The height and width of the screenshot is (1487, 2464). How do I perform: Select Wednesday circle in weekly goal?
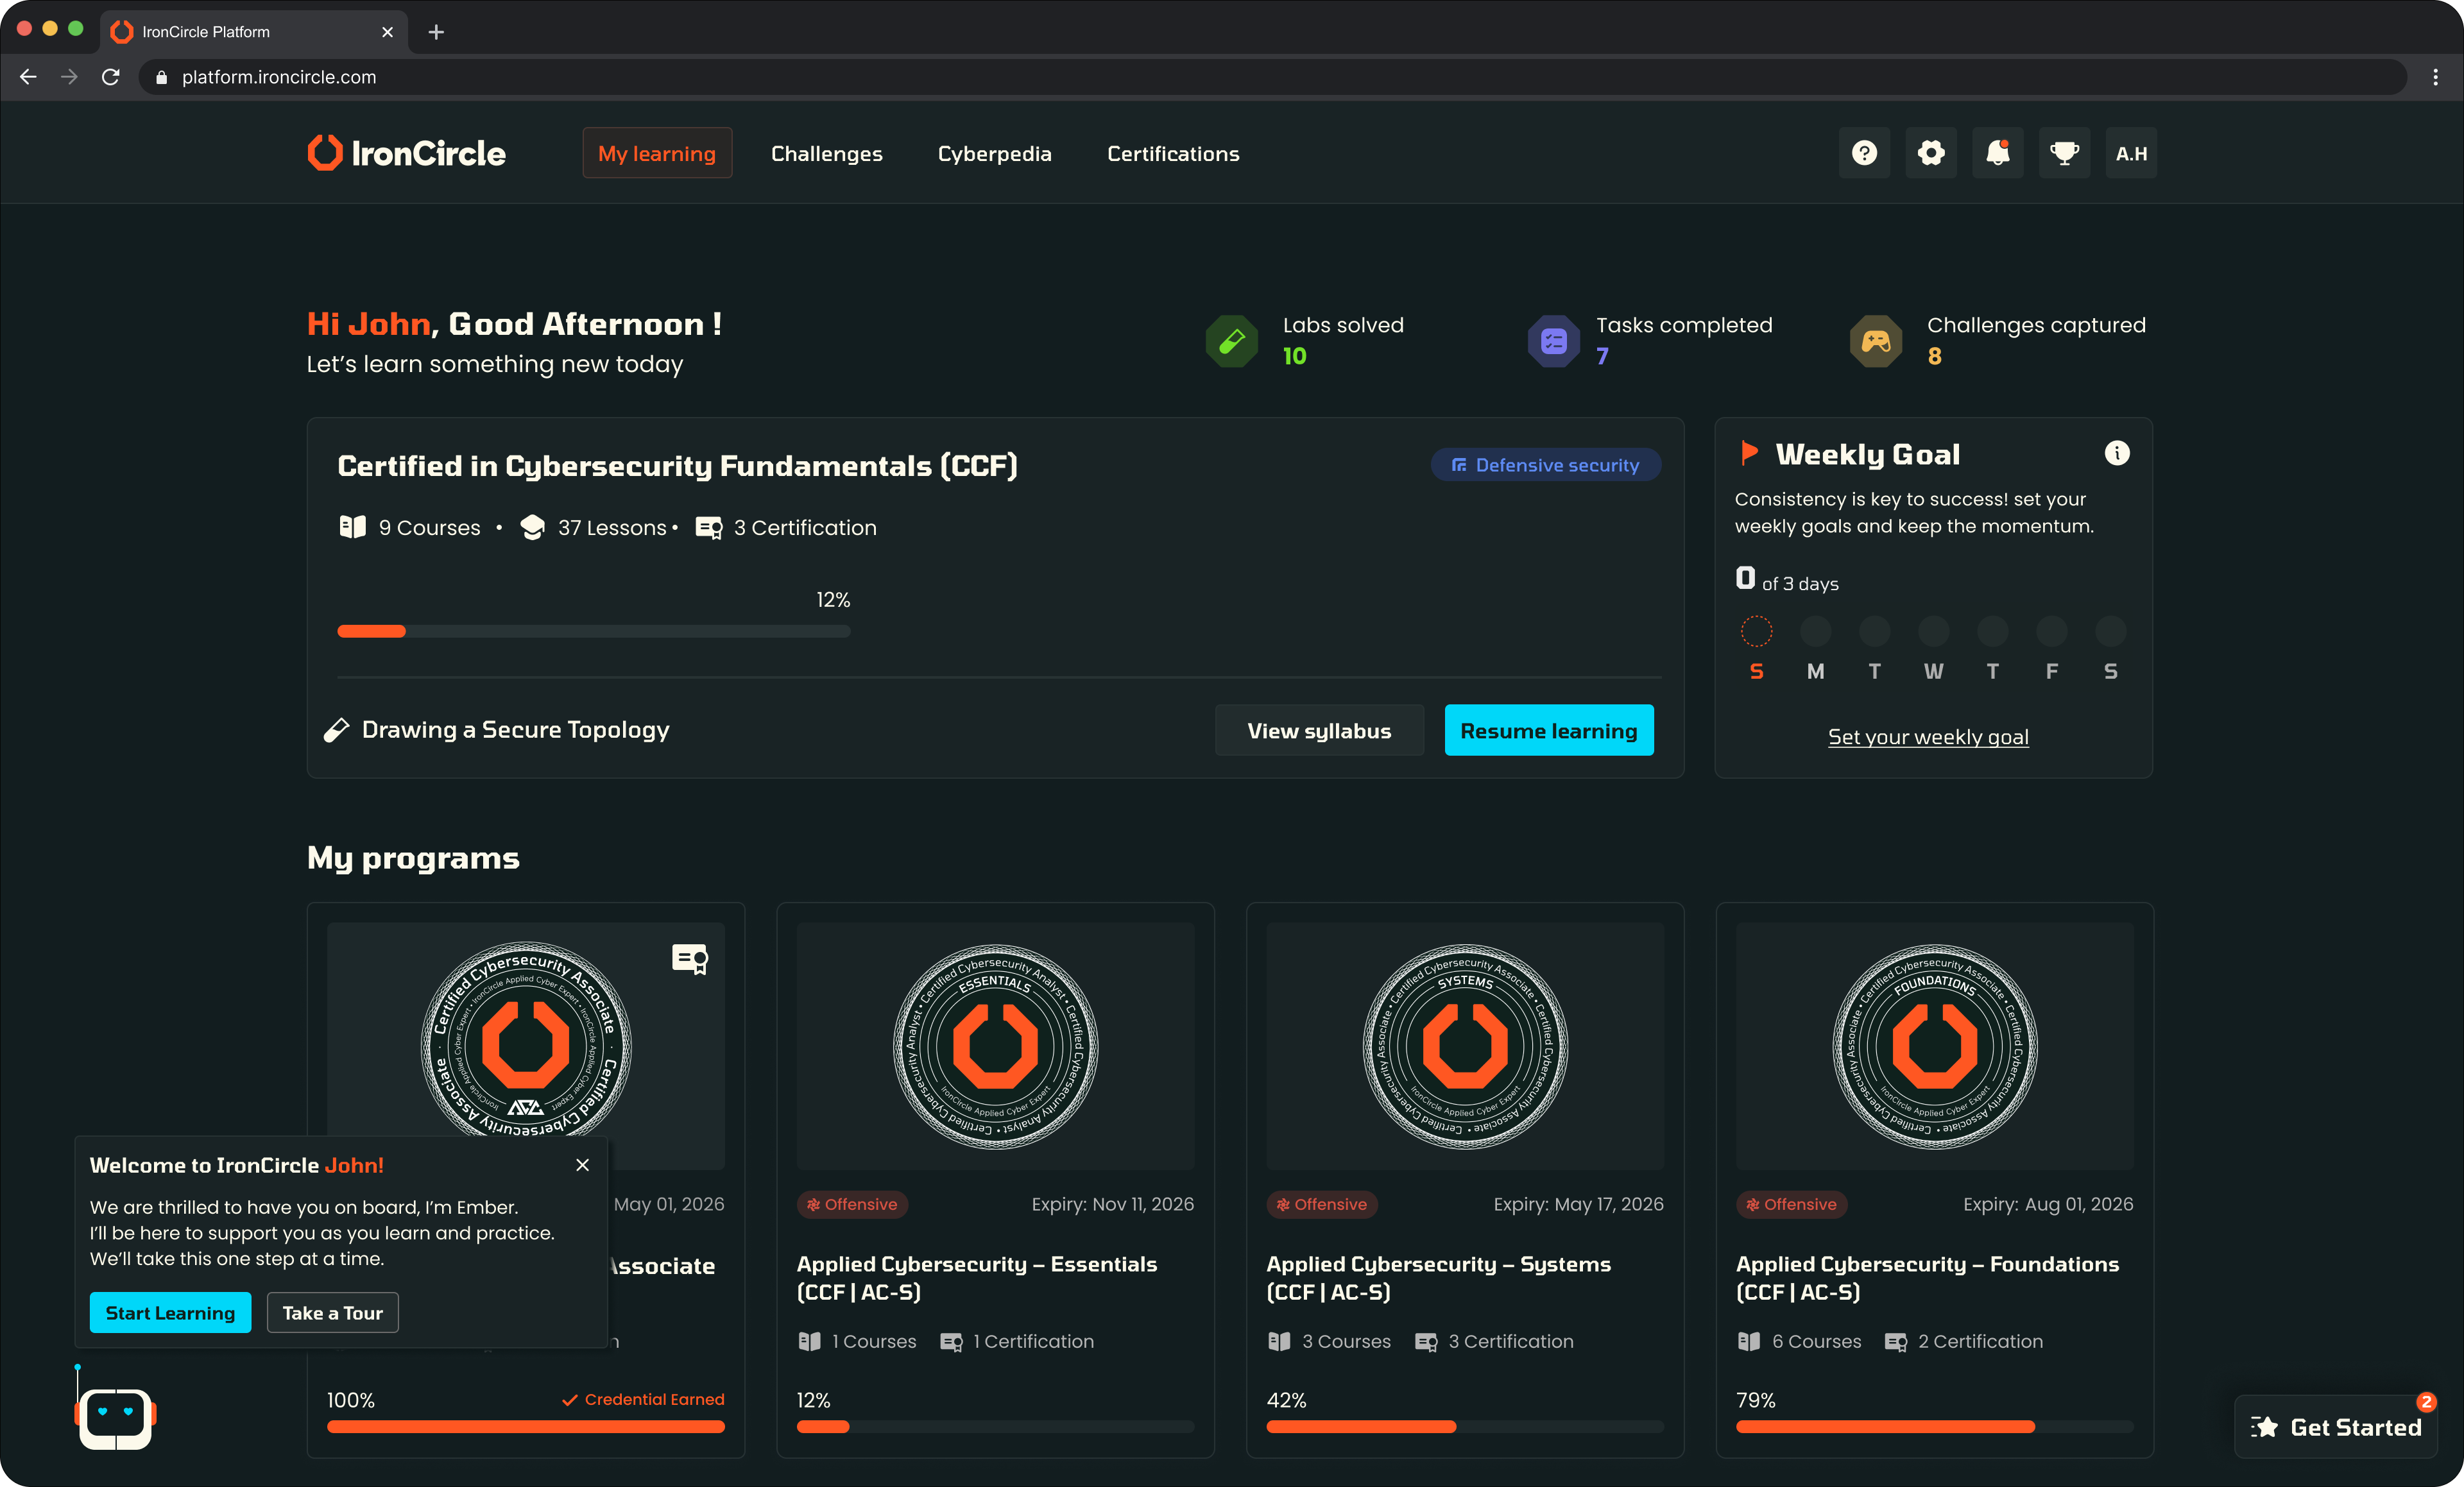(1933, 631)
